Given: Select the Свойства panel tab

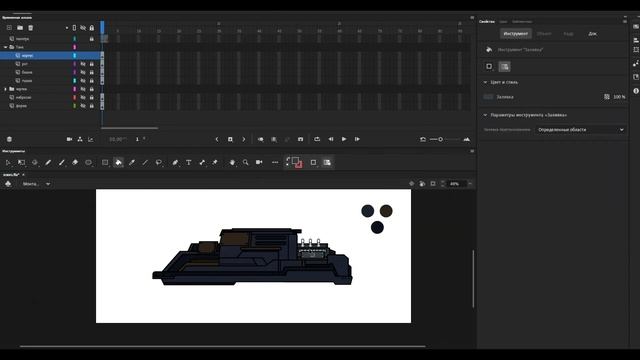Looking at the screenshot, I should click(x=487, y=22).
